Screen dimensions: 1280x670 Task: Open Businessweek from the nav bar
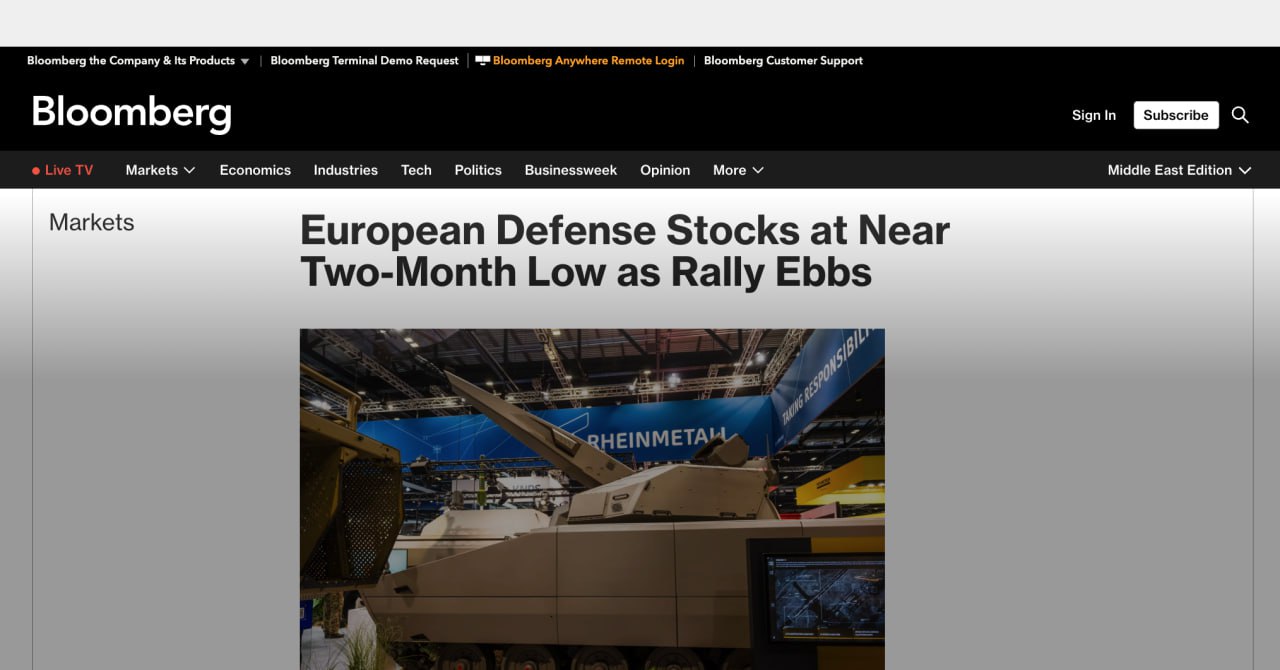[571, 170]
